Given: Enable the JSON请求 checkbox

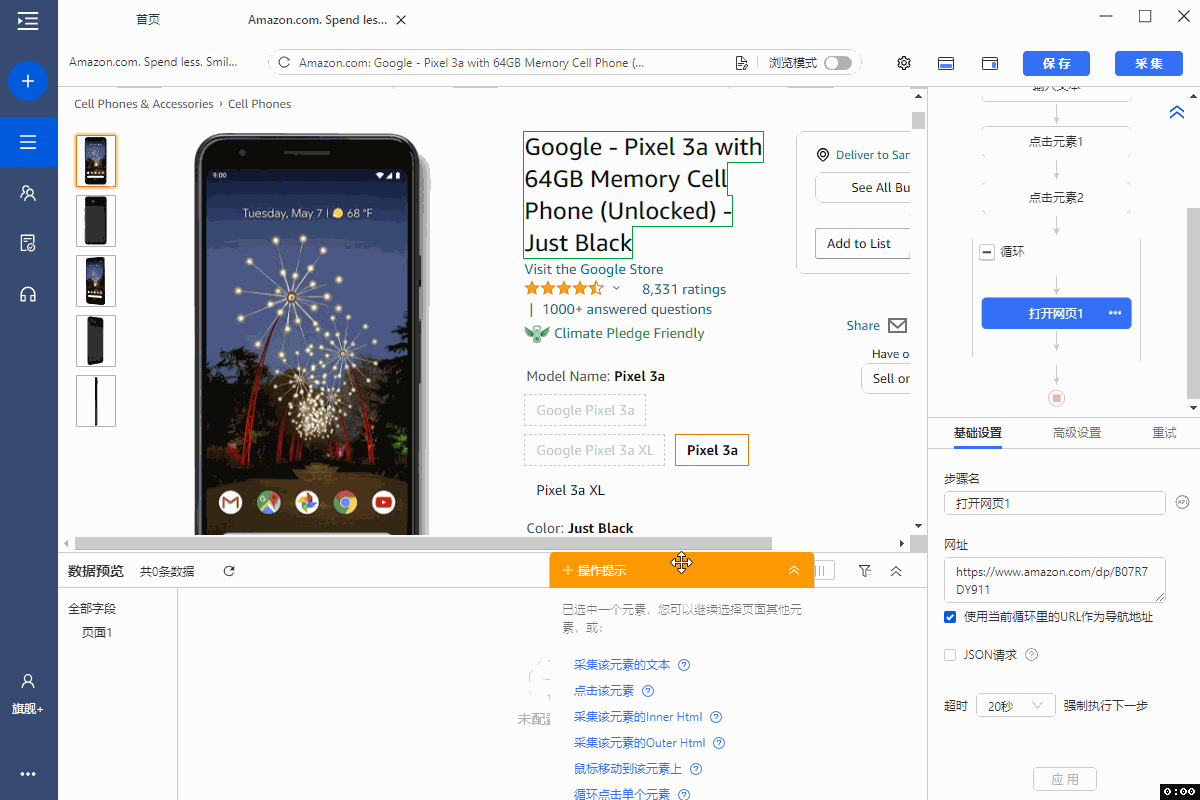Looking at the screenshot, I should [950, 655].
